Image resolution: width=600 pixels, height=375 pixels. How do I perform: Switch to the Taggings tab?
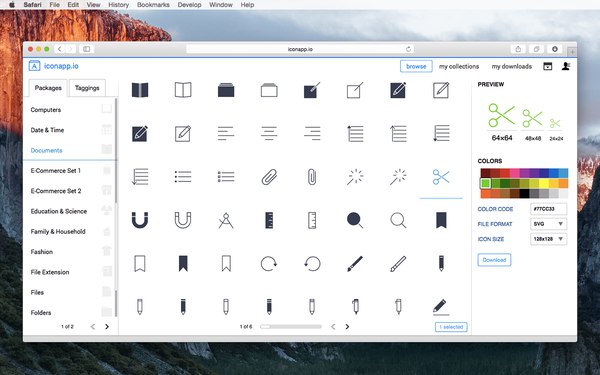pos(87,88)
